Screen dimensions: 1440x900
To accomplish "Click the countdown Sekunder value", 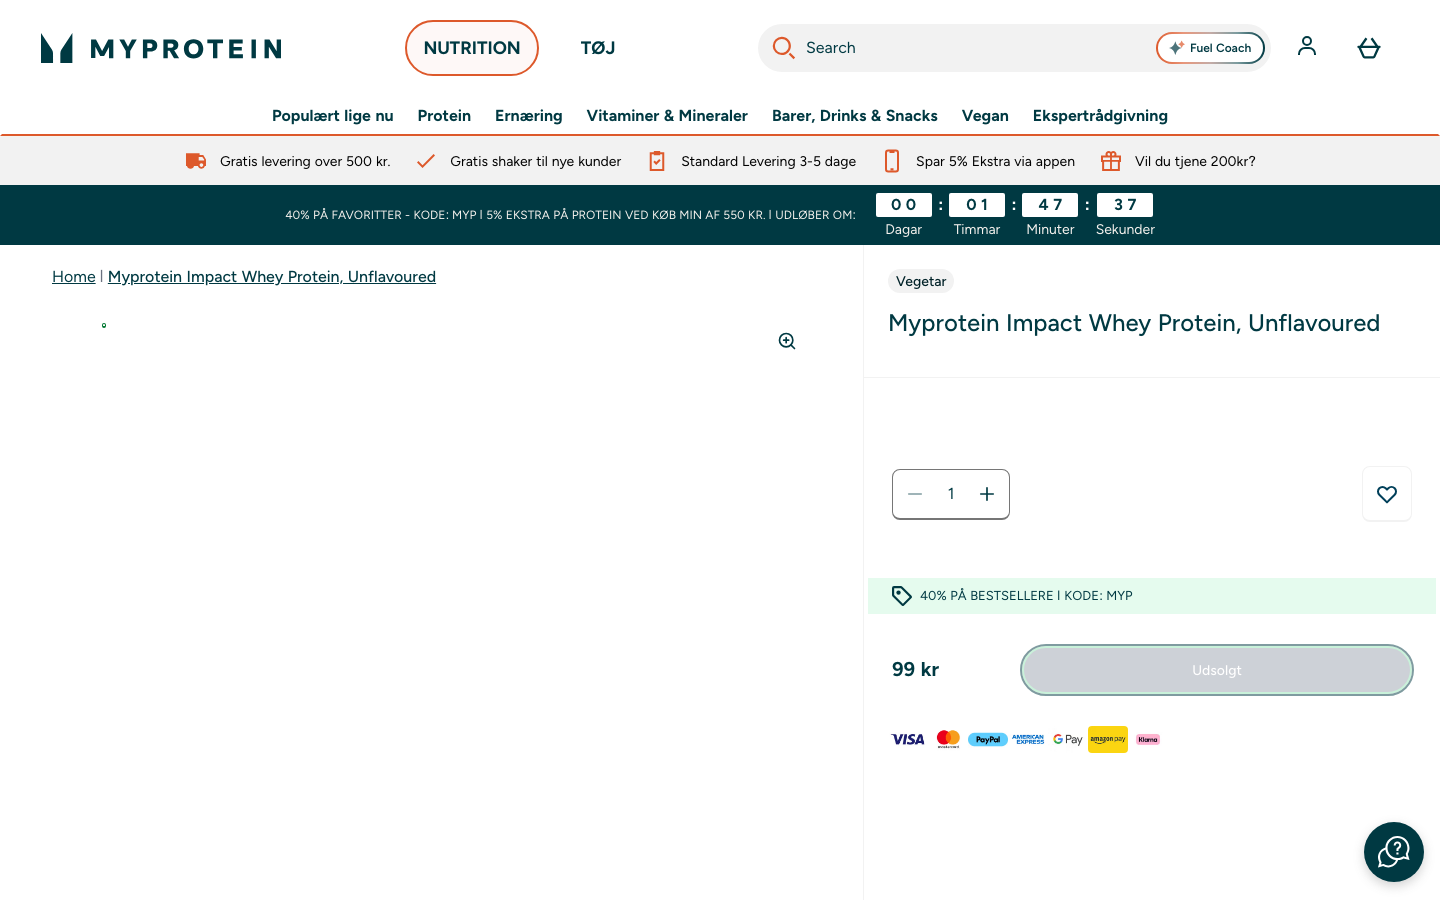I will (1125, 205).
